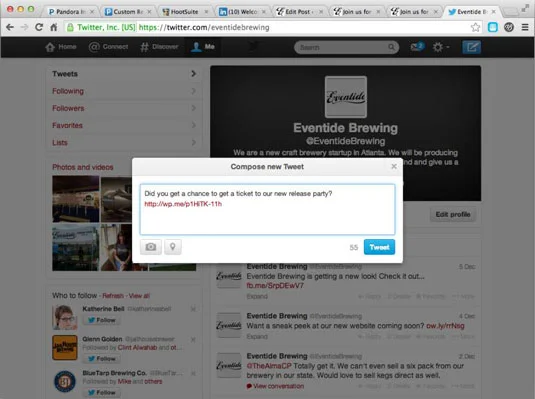Viewport: 535px width, 399px height.
Task: Expand the 'getting a new look' tweet
Action: (257, 296)
